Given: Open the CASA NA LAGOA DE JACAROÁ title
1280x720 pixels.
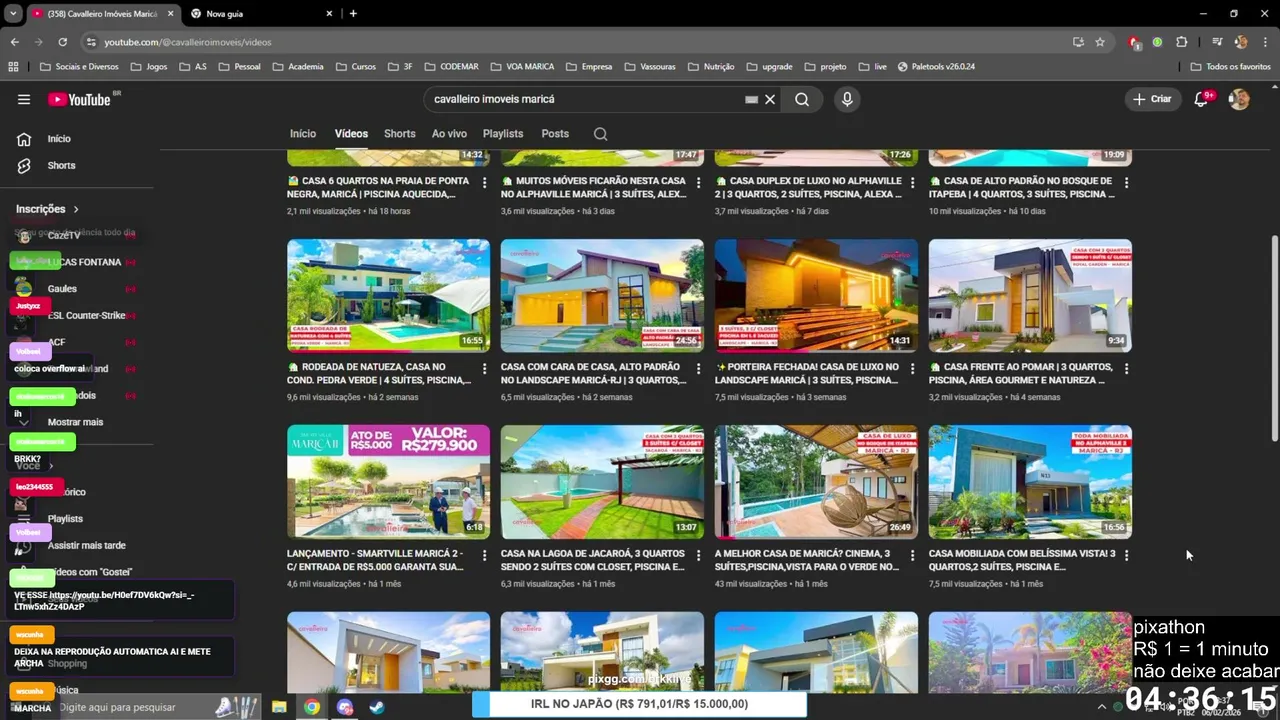Looking at the screenshot, I should pyautogui.click(x=593, y=560).
